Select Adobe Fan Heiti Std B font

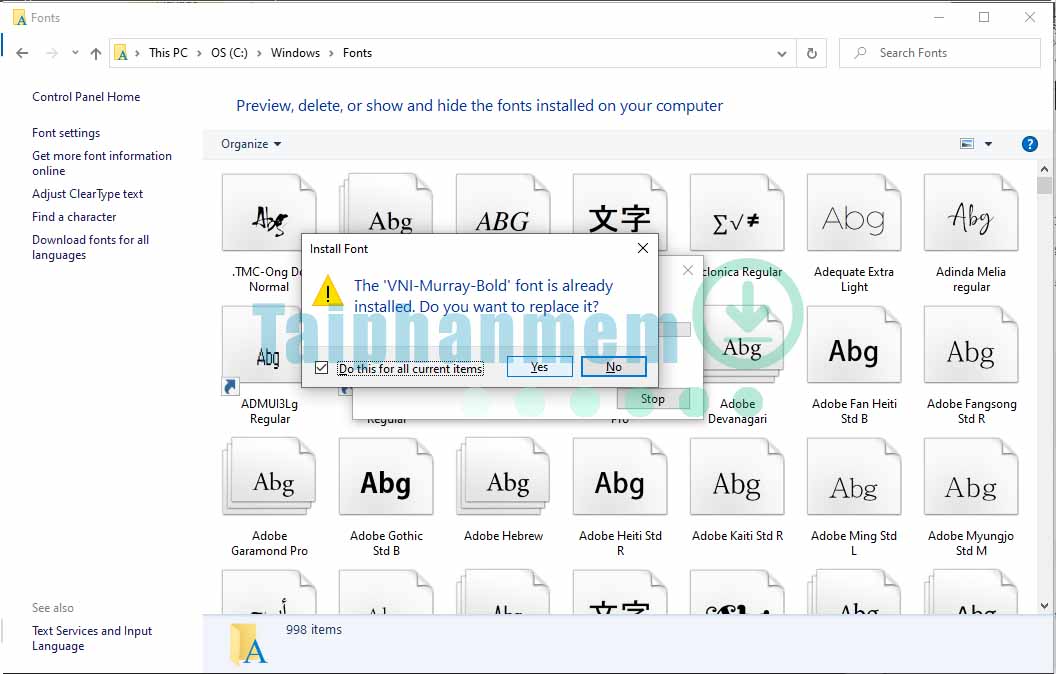click(854, 353)
